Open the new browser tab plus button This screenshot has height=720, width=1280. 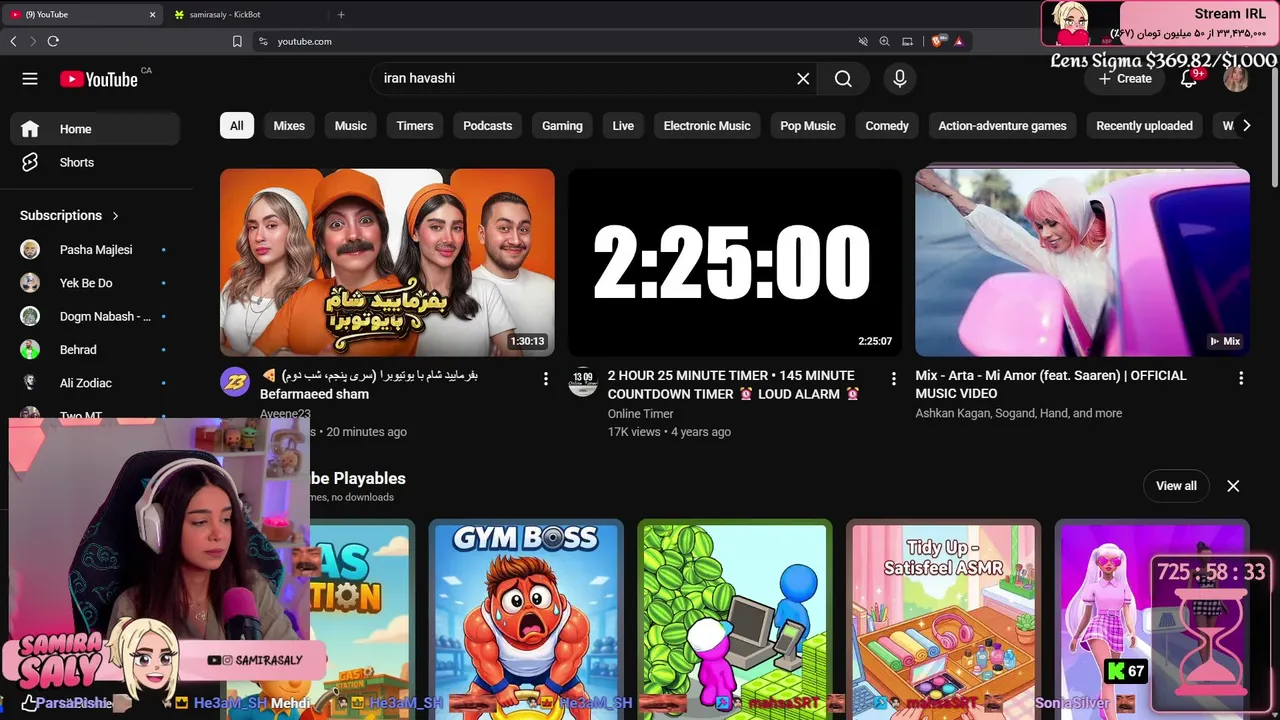(341, 15)
